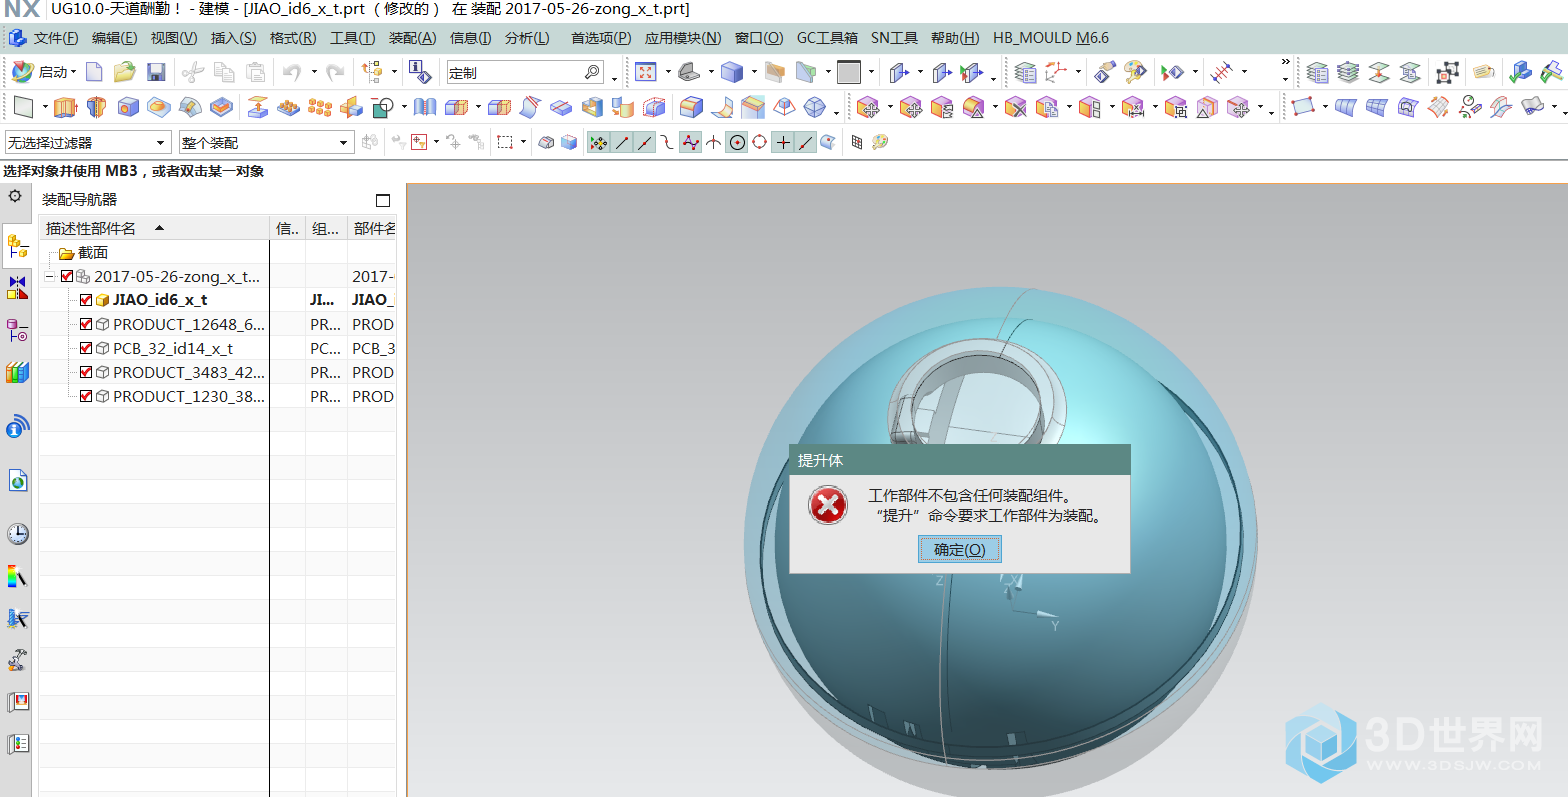Screen dimensions: 1568x797
Task: Open the 插入(S) menu
Action: (x=233, y=38)
